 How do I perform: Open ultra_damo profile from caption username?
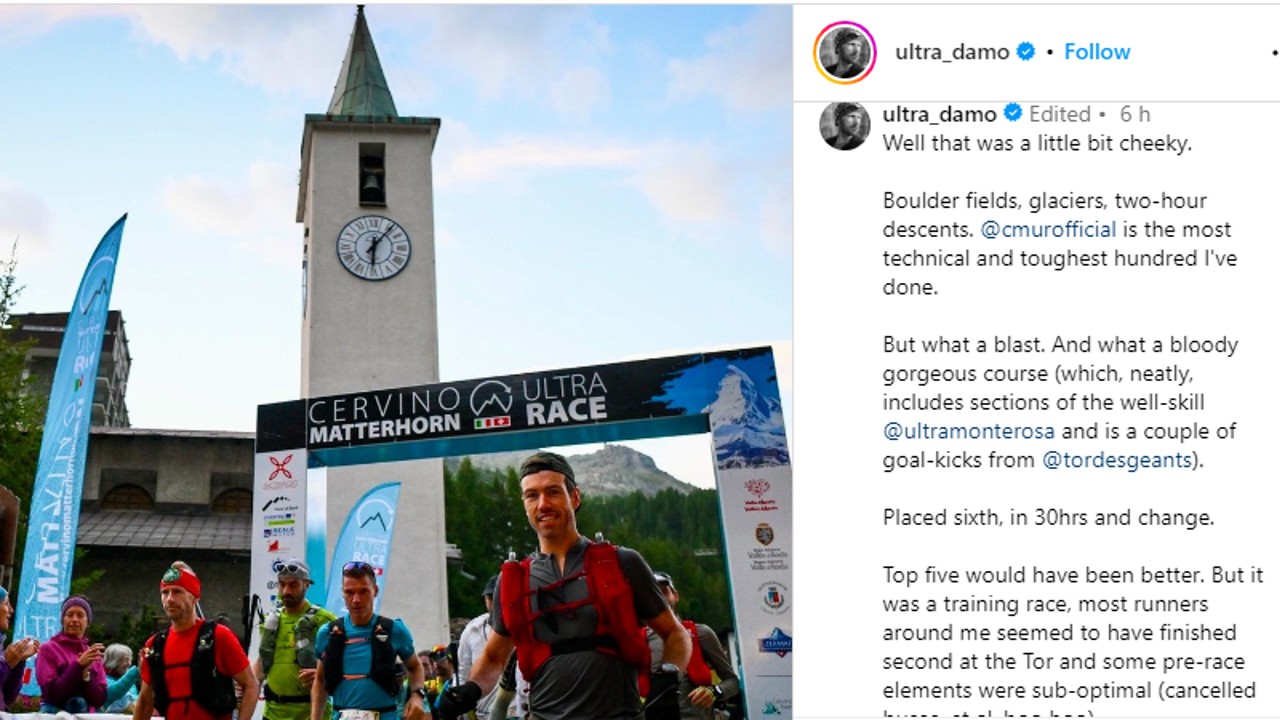[940, 114]
